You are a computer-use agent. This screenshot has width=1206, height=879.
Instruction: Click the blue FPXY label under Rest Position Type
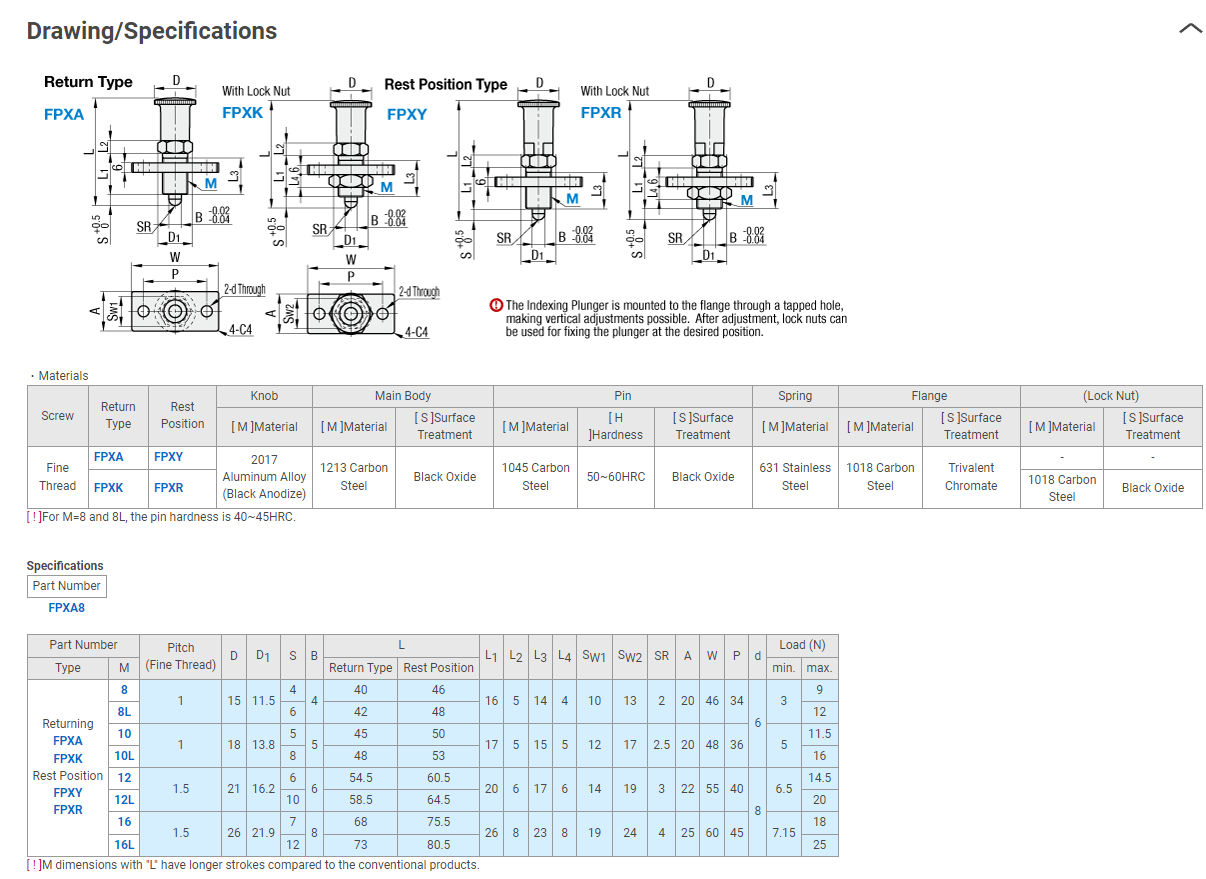coord(407,114)
